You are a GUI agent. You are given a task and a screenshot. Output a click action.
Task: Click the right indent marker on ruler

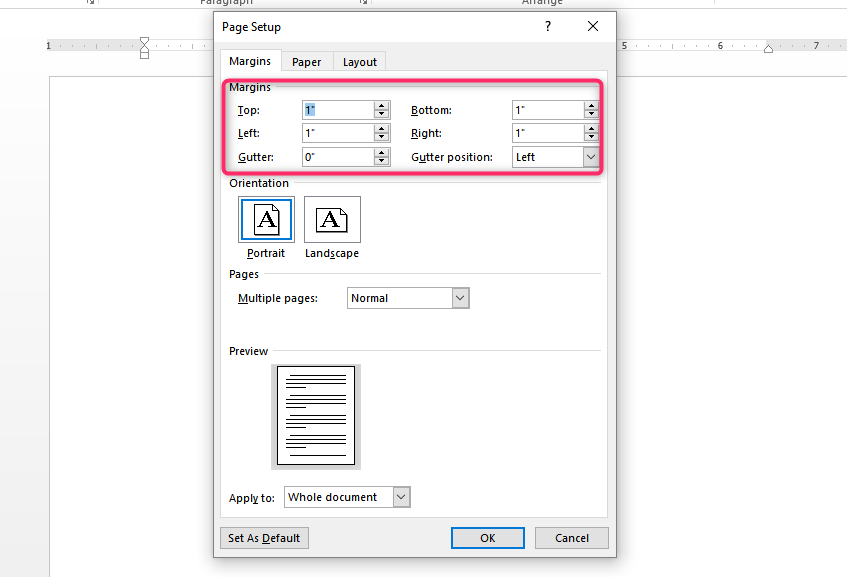(768, 49)
